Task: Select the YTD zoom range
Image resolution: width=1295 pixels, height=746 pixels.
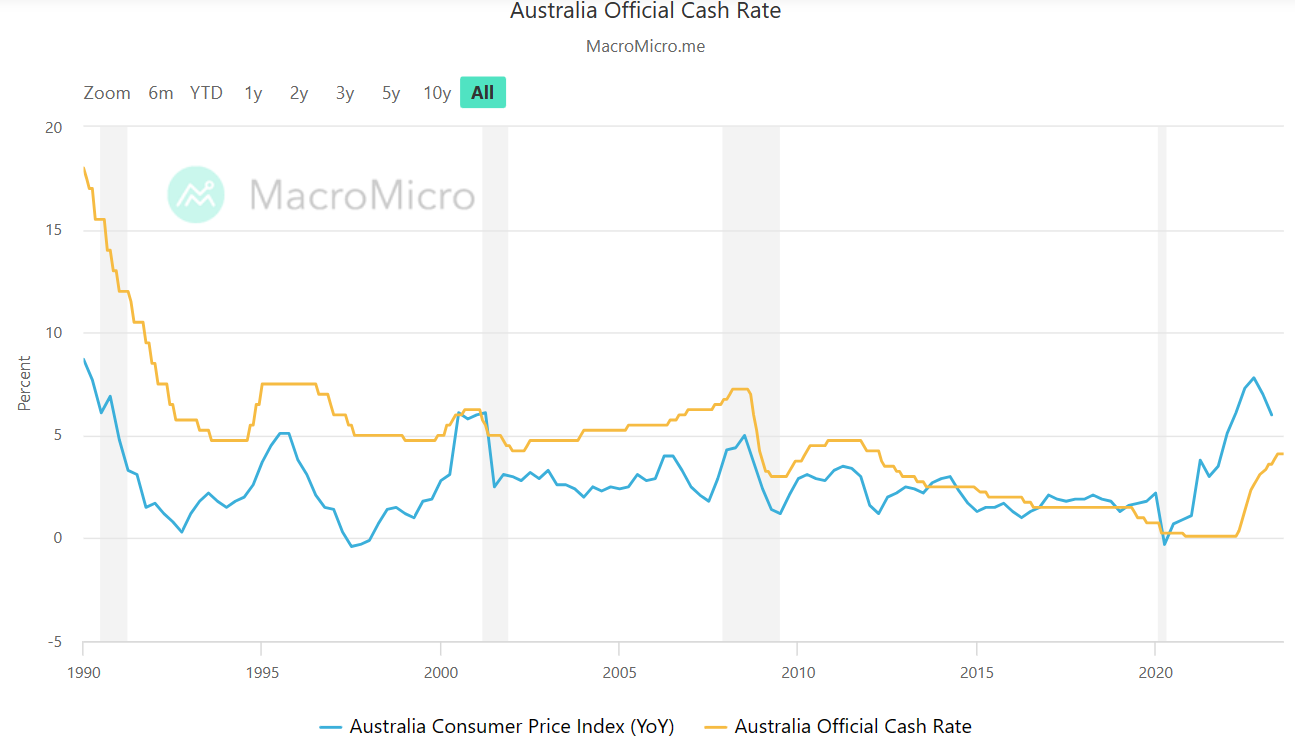Action: (x=206, y=93)
